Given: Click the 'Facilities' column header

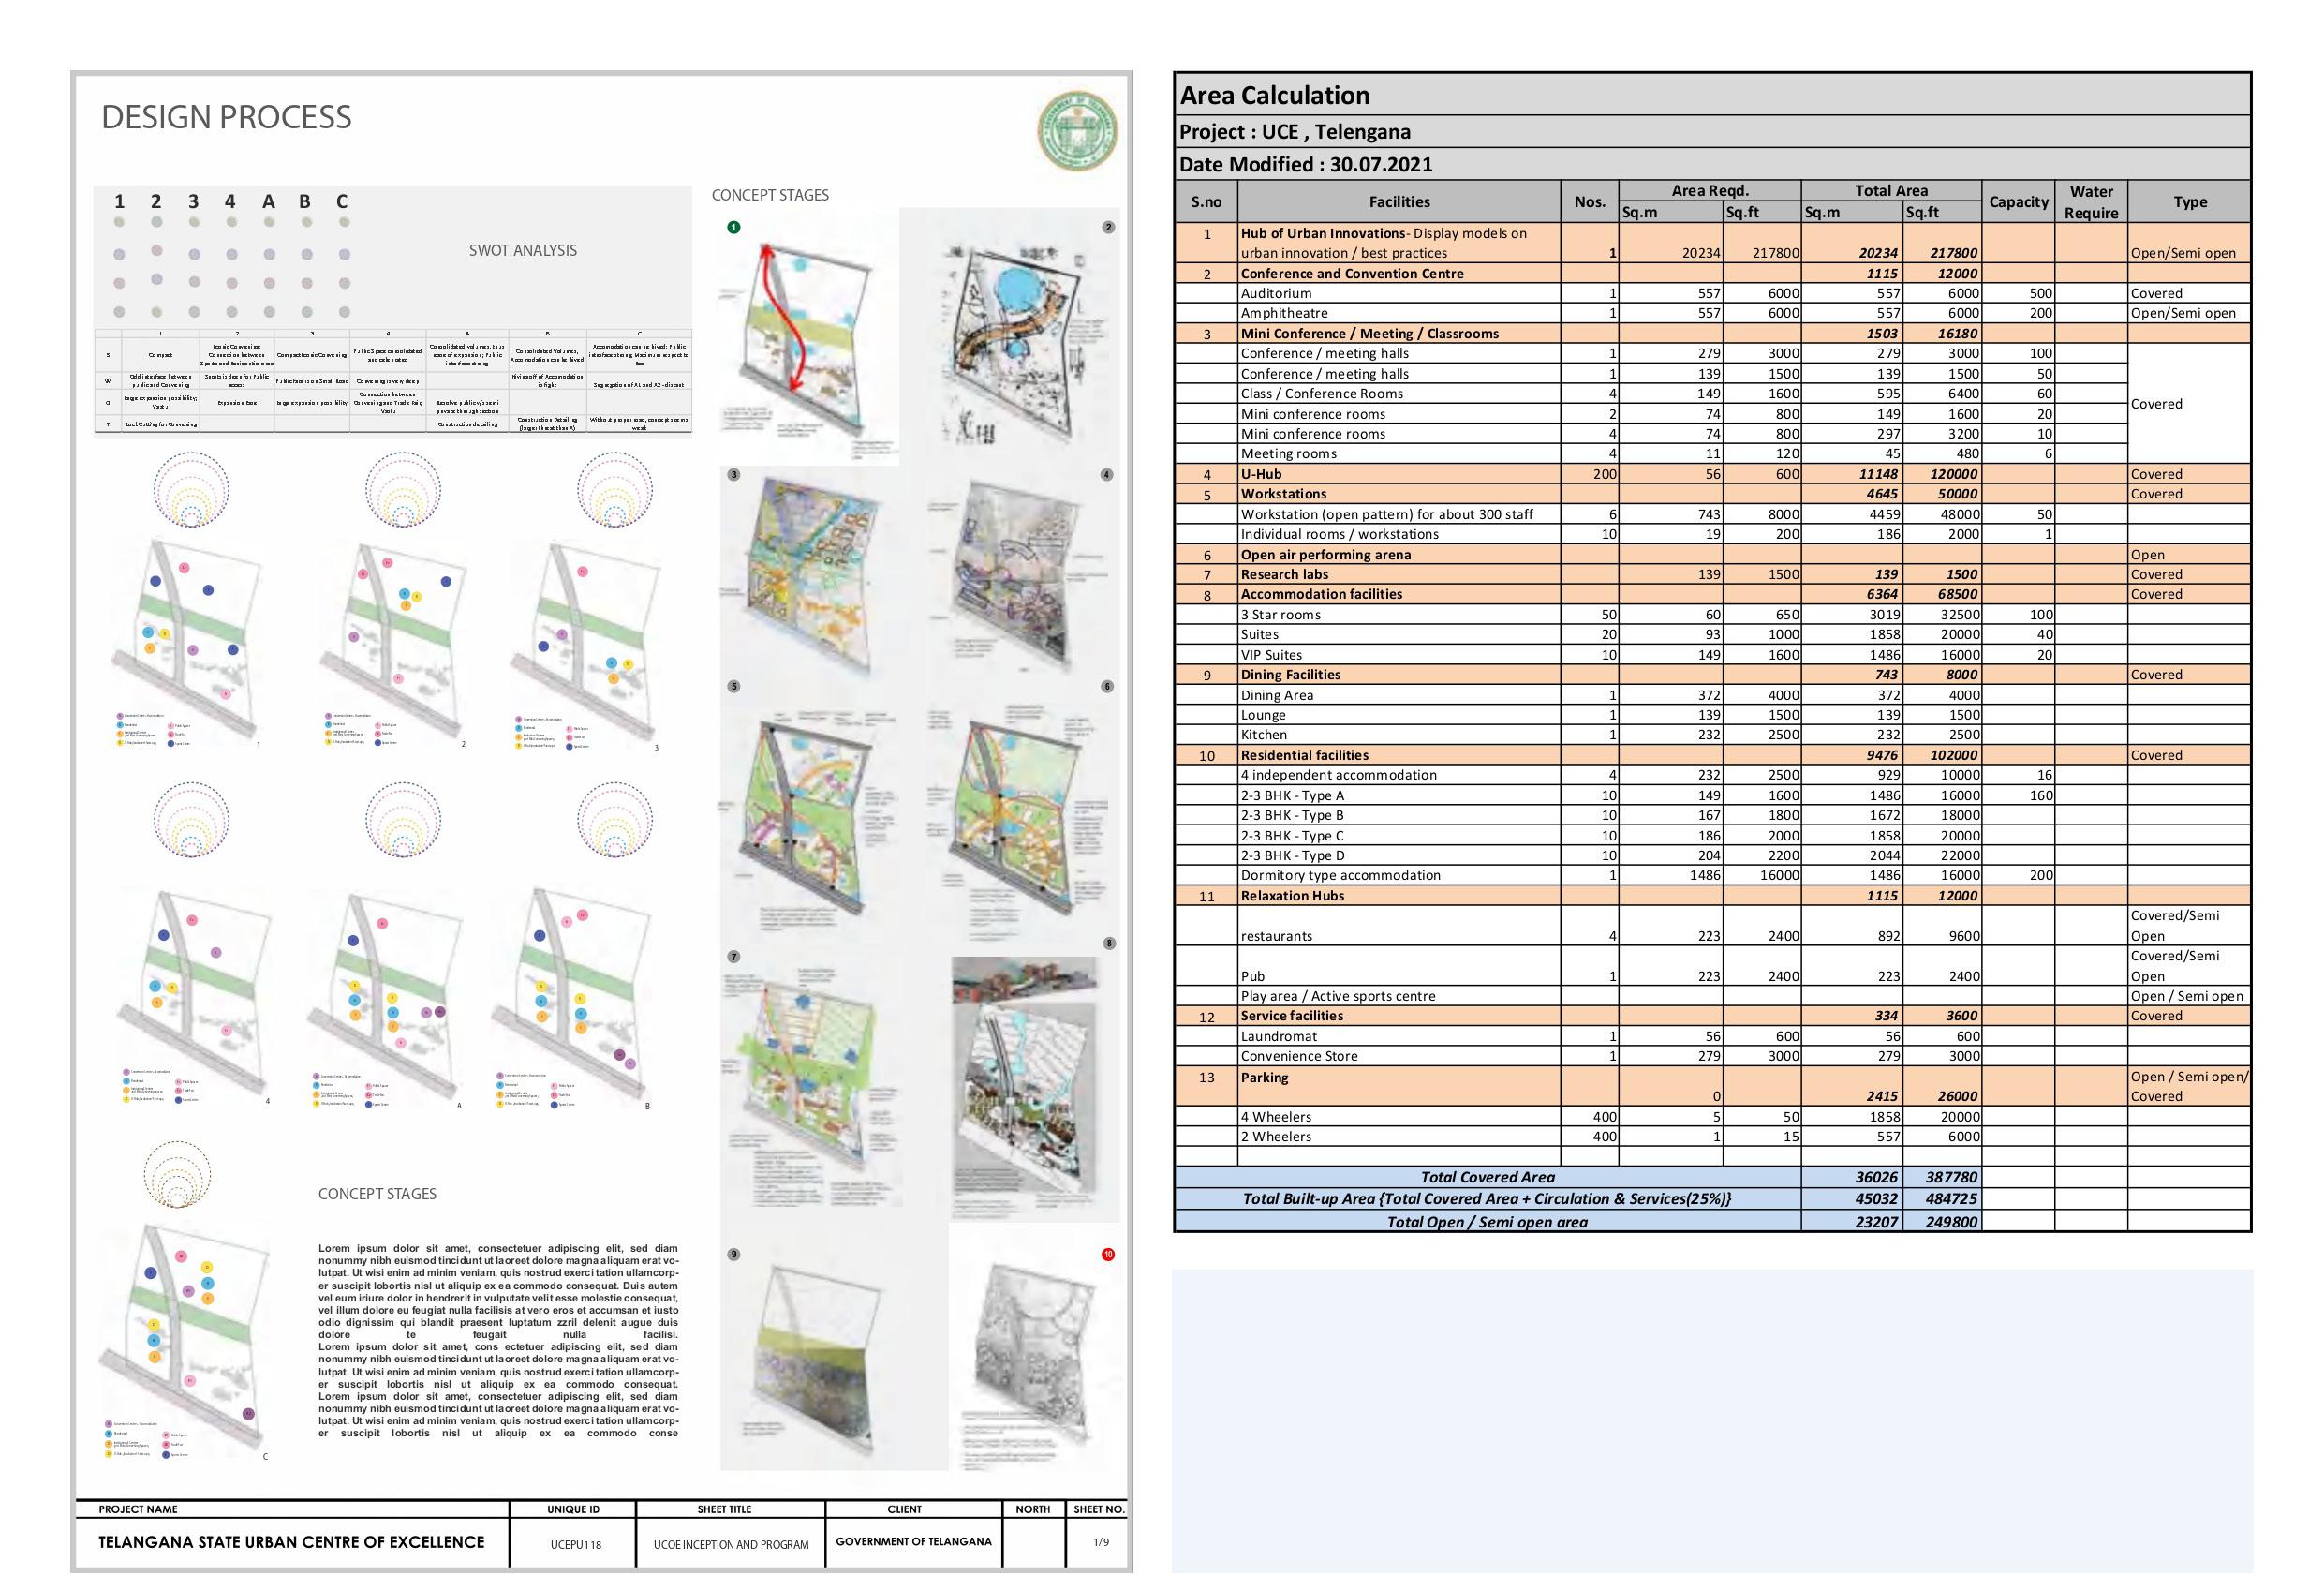Looking at the screenshot, I should point(1399,202).
